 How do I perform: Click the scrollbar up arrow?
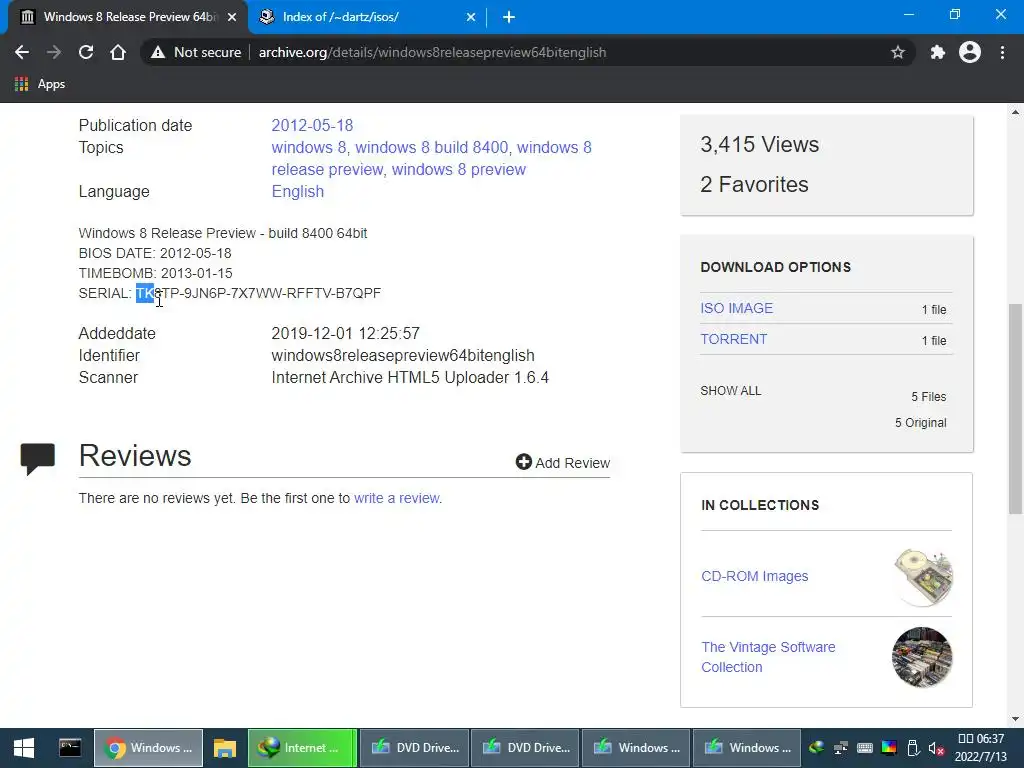click(1016, 112)
